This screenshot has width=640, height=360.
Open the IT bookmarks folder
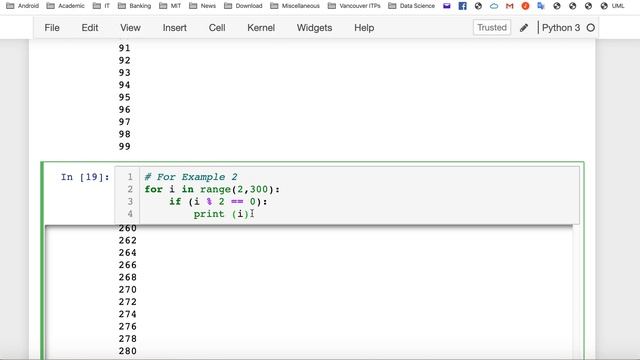[x=101, y=6]
